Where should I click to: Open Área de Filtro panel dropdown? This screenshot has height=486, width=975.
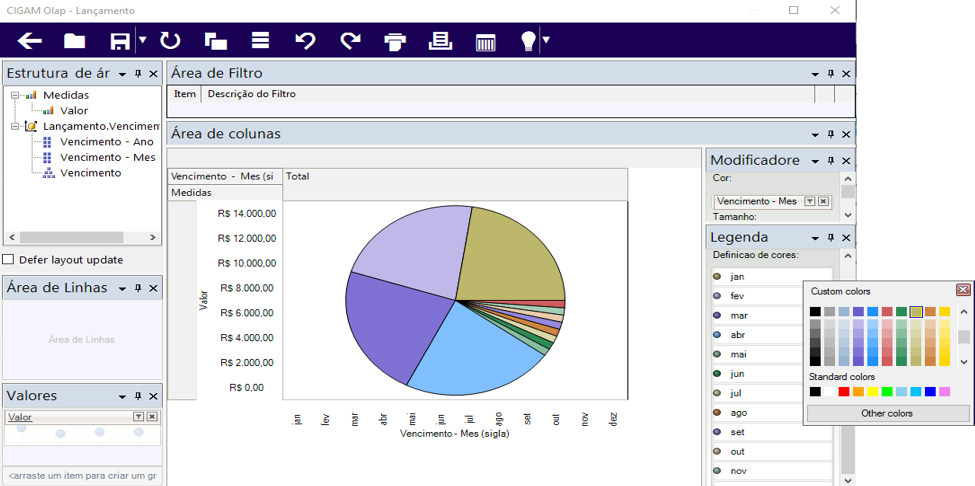click(815, 74)
